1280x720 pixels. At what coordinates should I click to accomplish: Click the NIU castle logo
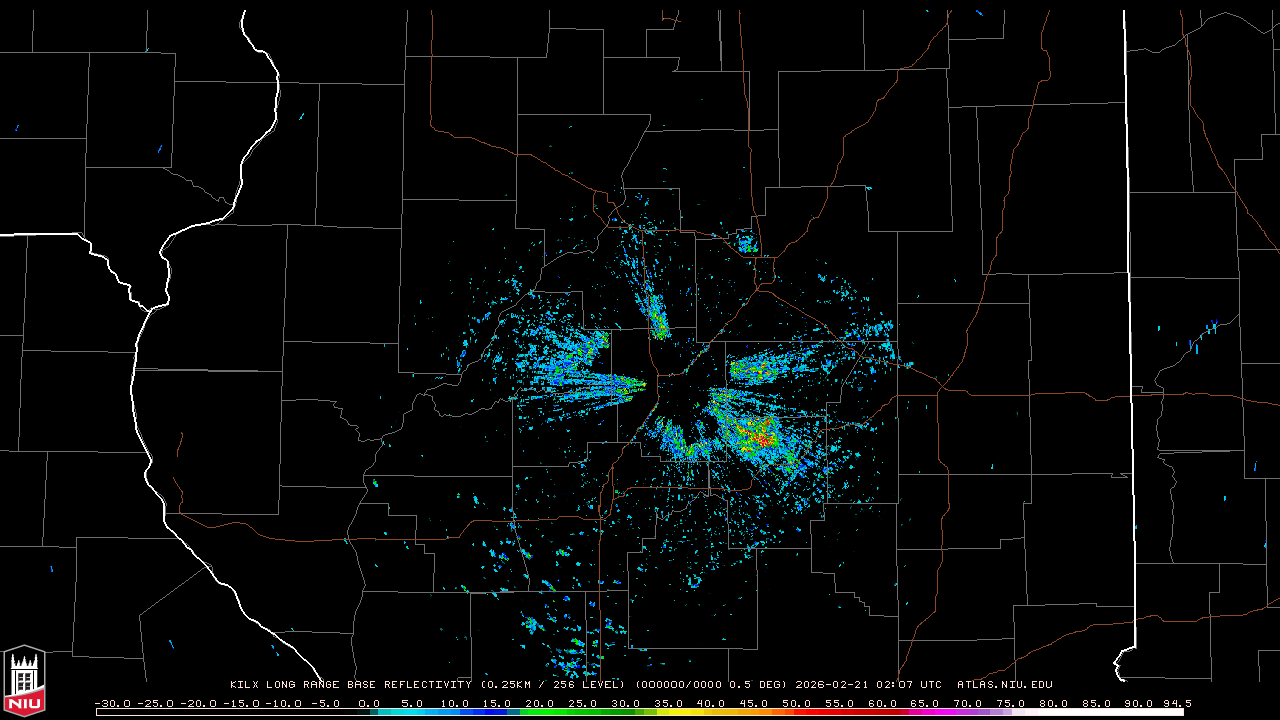point(24,682)
